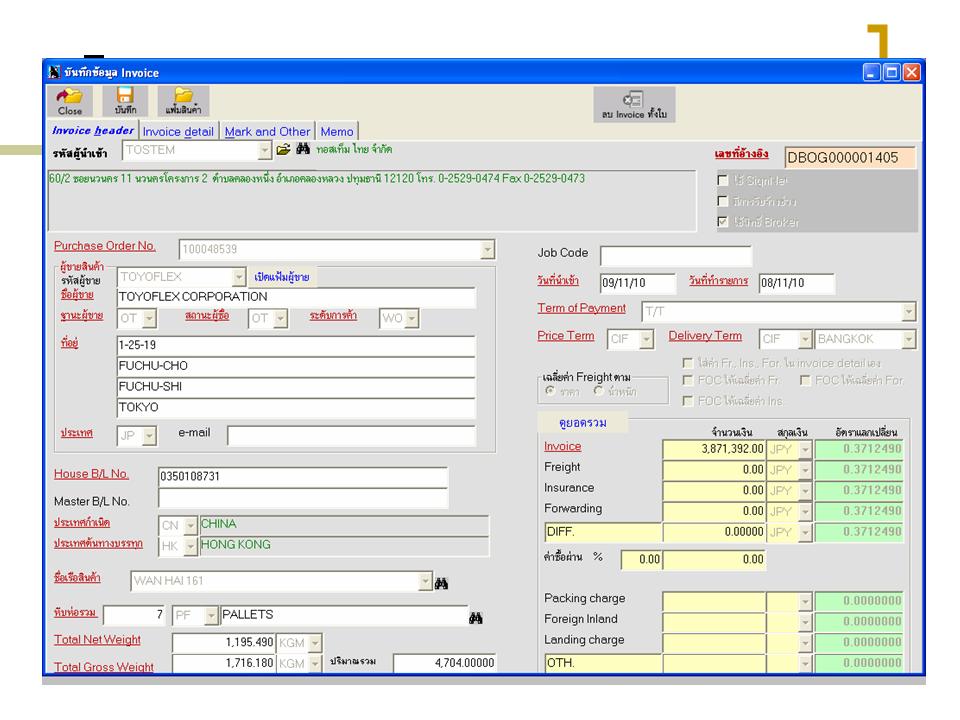Click the เปิดแฟ้มผู้ขาย seller file button
This screenshot has height=720, width=960.
coord(282,277)
